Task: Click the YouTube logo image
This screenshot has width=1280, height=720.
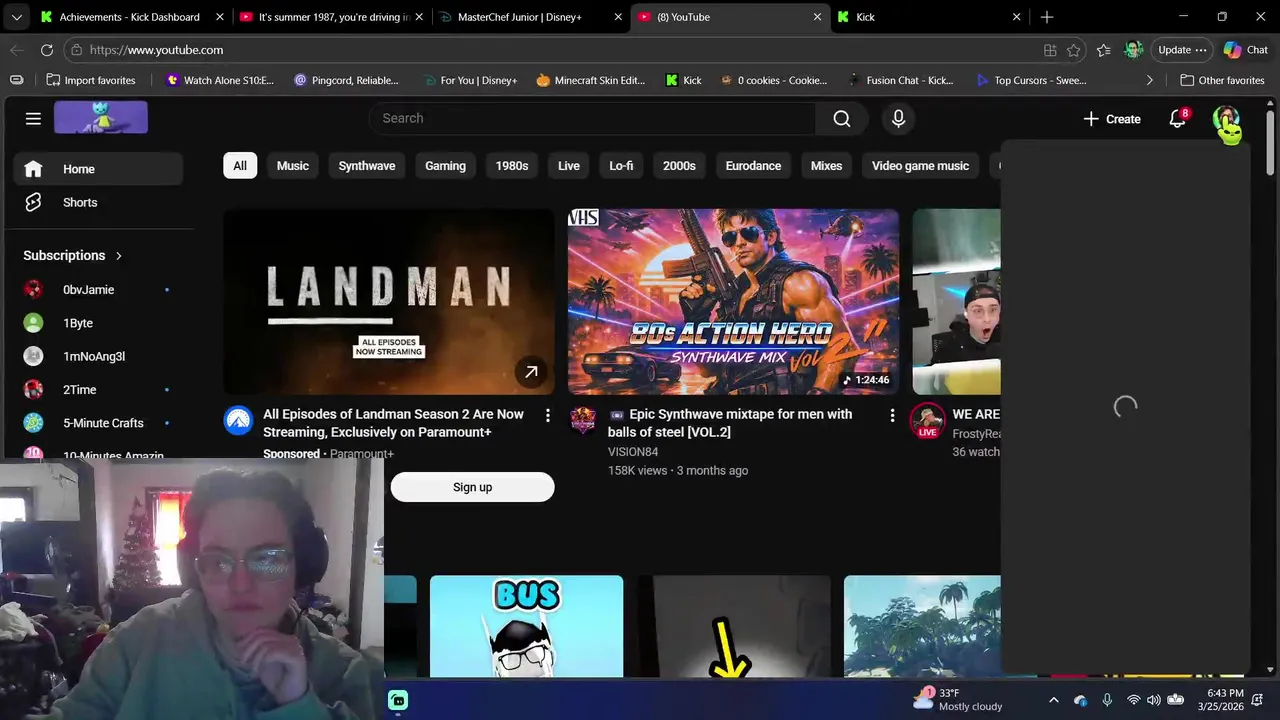Action: pyautogui.click(x=101, y=117)
